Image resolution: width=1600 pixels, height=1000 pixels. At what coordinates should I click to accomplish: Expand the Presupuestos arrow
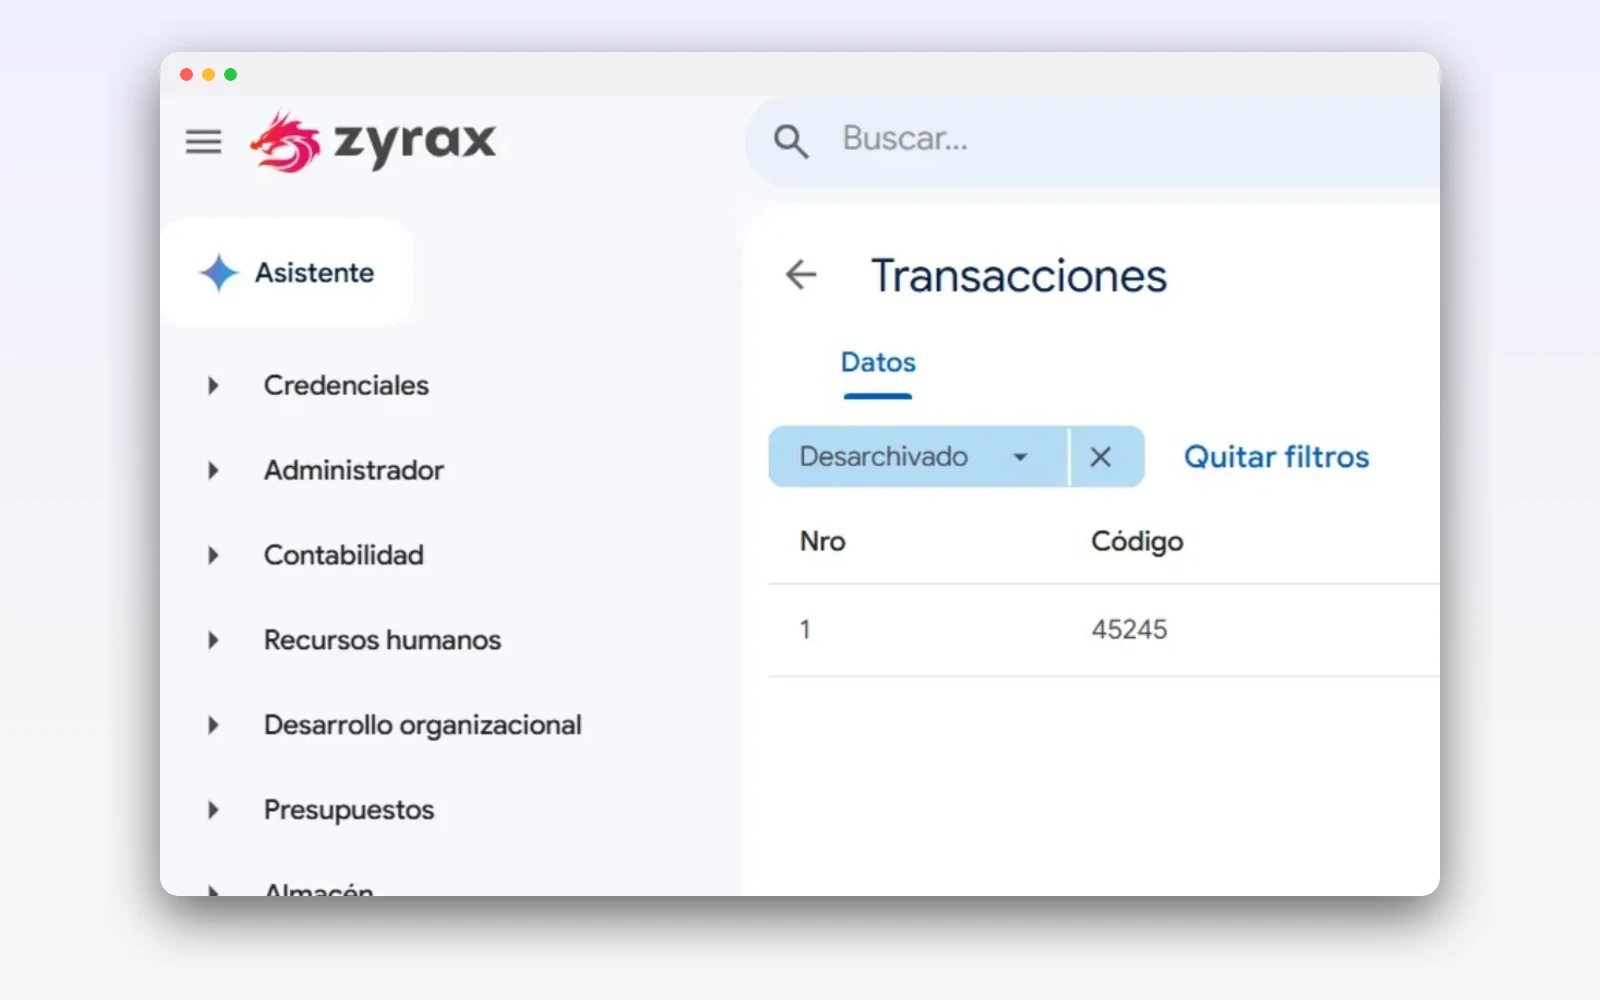click(x=213, y=810)
